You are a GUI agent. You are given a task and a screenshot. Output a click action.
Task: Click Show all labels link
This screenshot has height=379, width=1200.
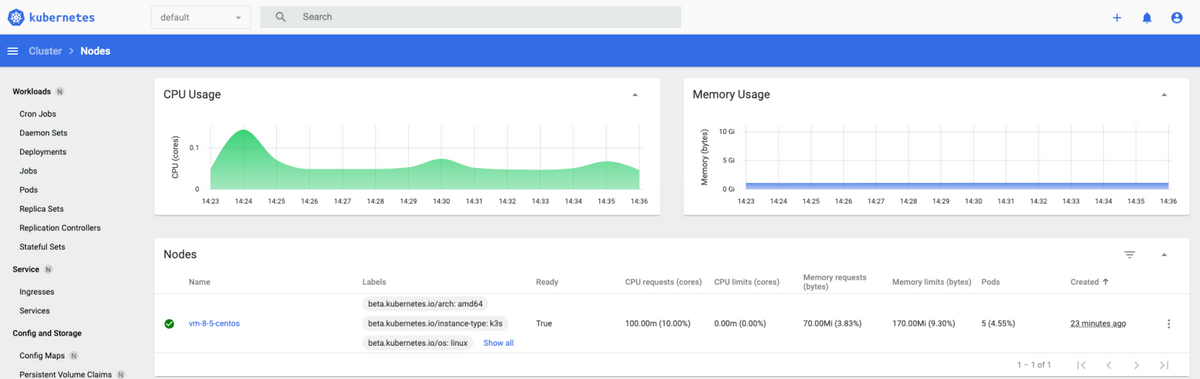coord(498,343)
